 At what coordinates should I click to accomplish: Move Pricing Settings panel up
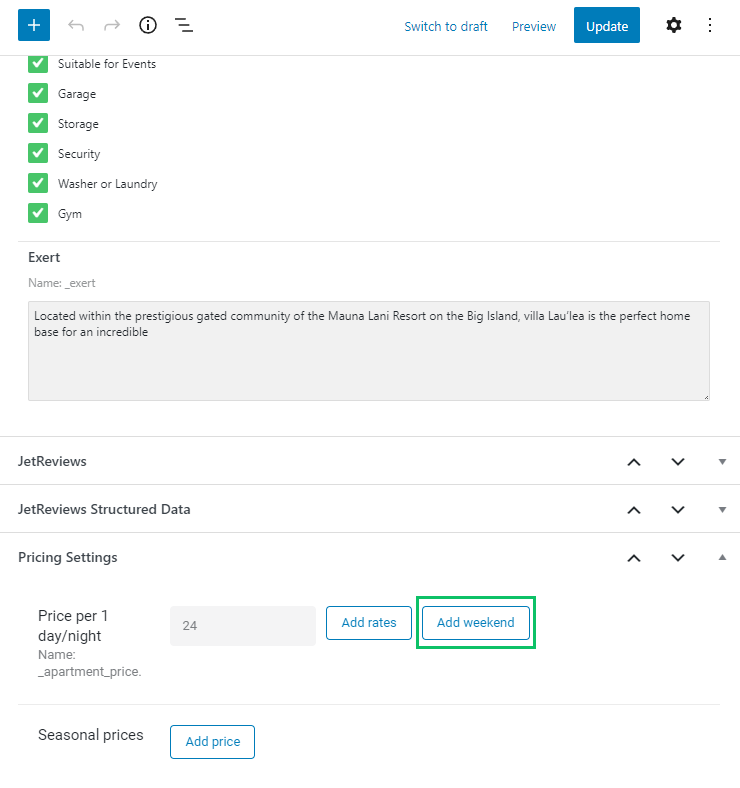tap(634, 558)
